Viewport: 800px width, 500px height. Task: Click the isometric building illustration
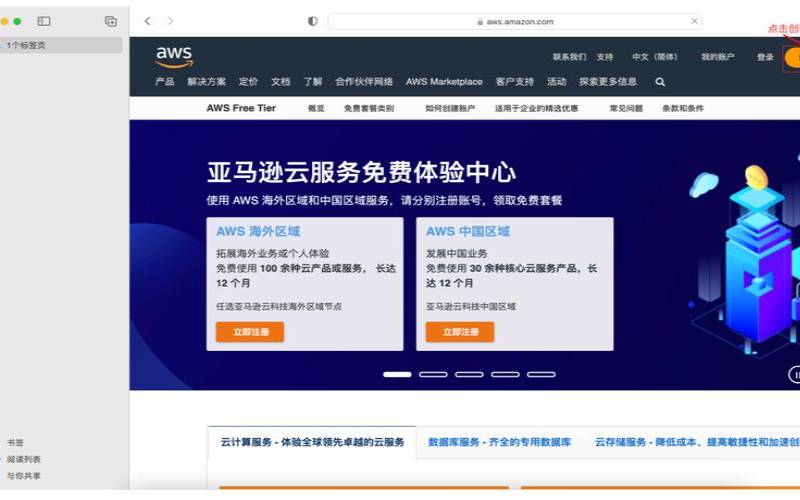(x=745, y=260)
